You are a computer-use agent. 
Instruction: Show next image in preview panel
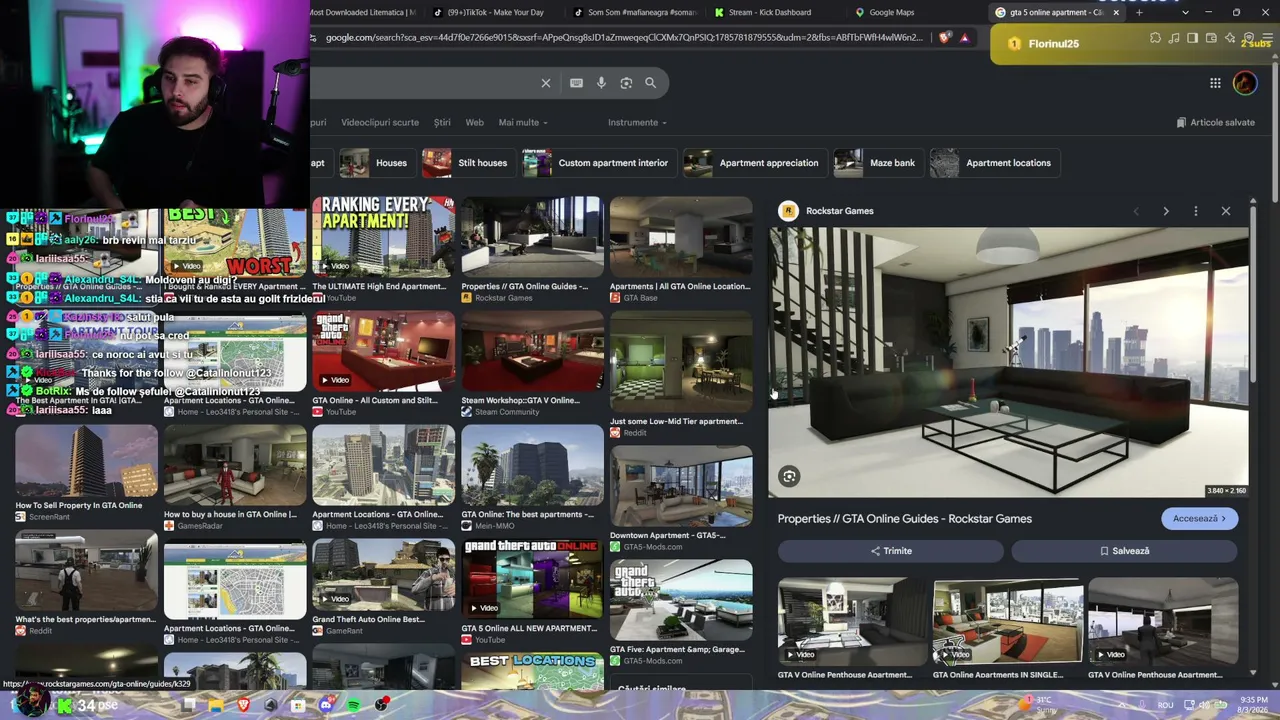point(1166,211)
